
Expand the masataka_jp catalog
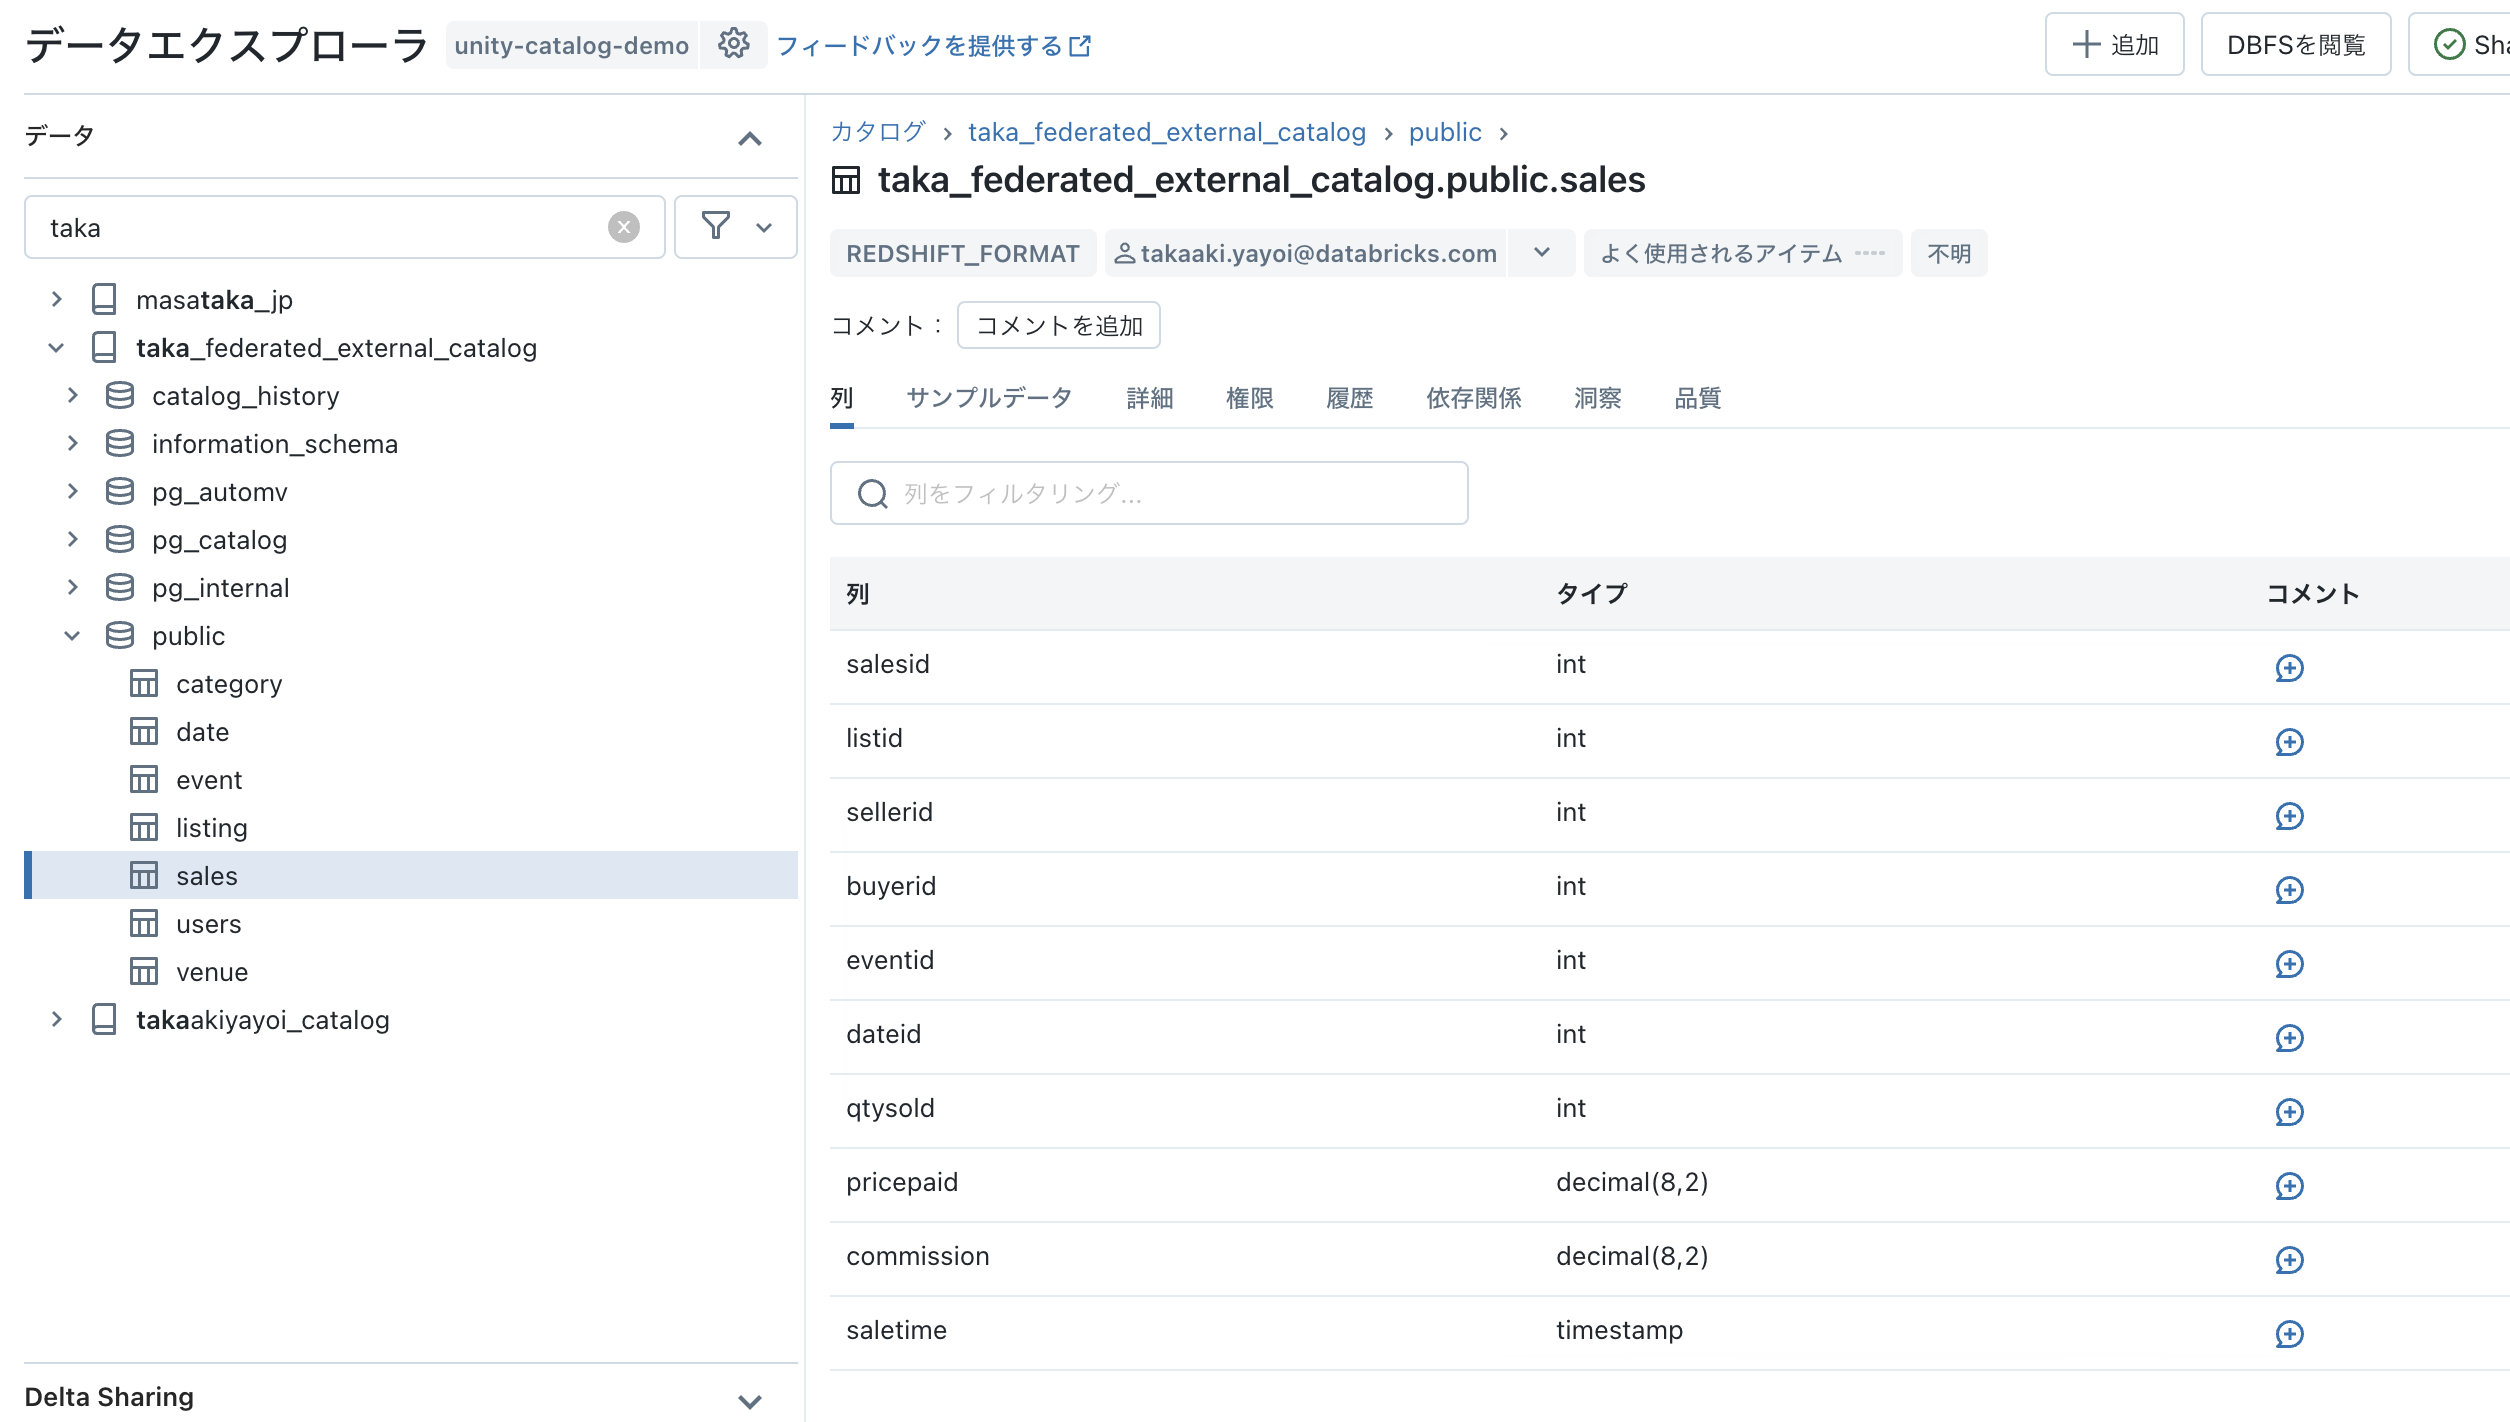pos(56,298)
